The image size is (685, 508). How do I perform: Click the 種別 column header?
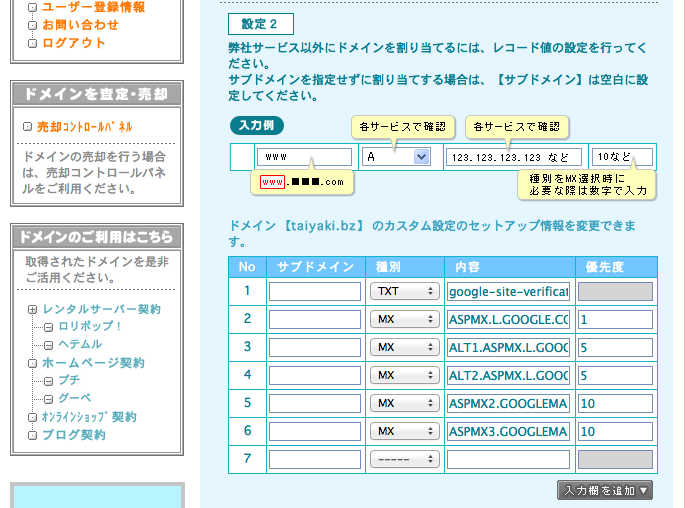[405, 267]
